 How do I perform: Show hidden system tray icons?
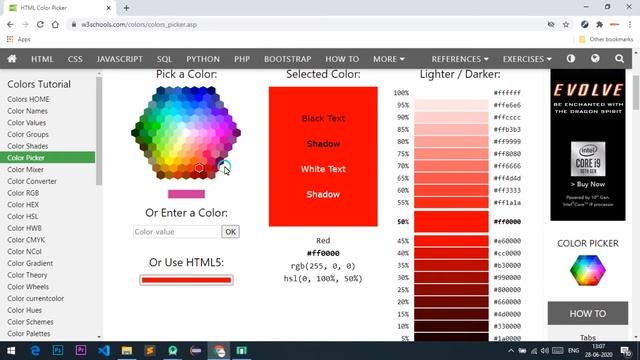coord(511,351)
